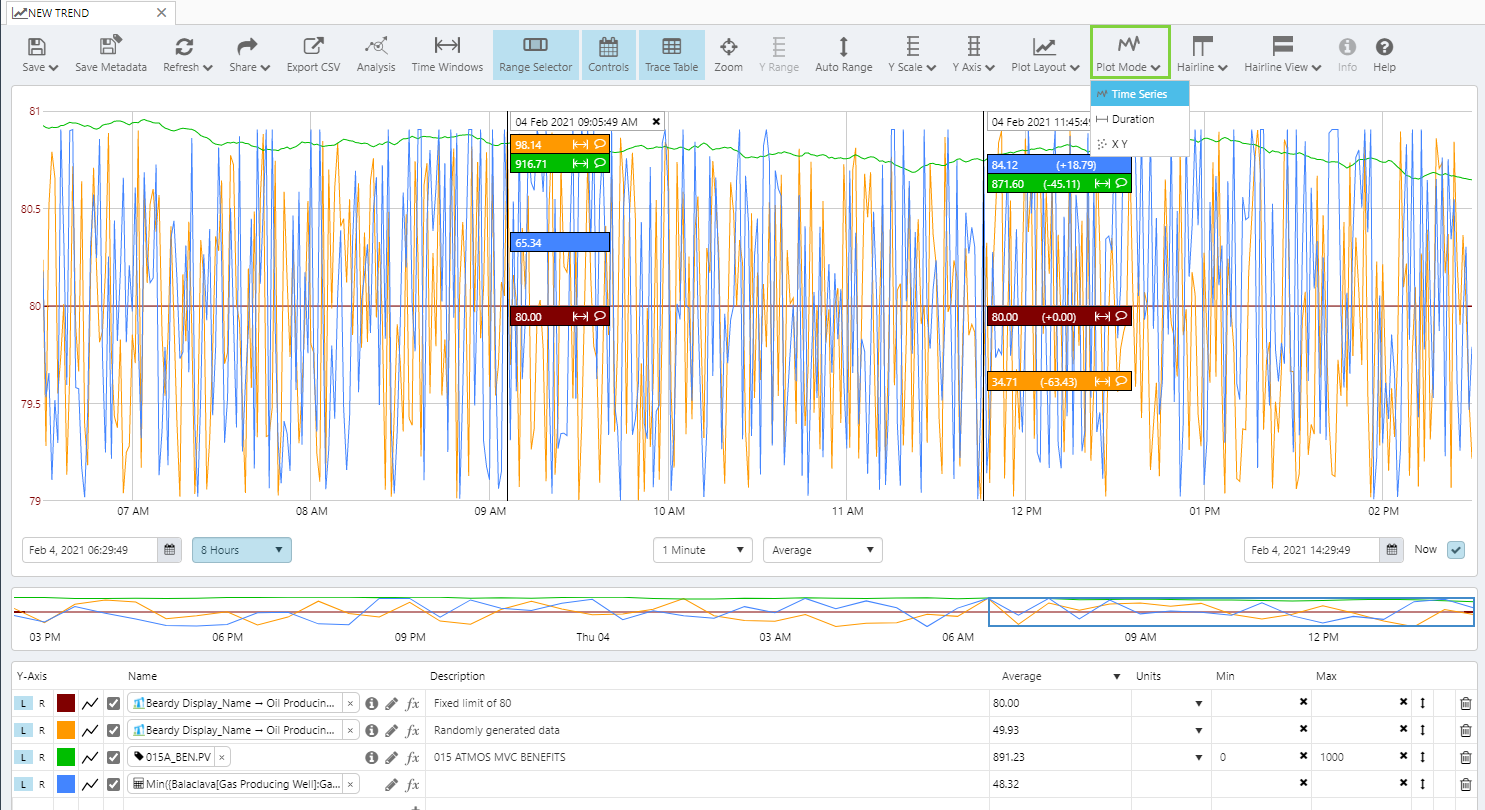Open the Average aggregation dropdown
The image size is (1485, 810).
click(x=822, y=550)
